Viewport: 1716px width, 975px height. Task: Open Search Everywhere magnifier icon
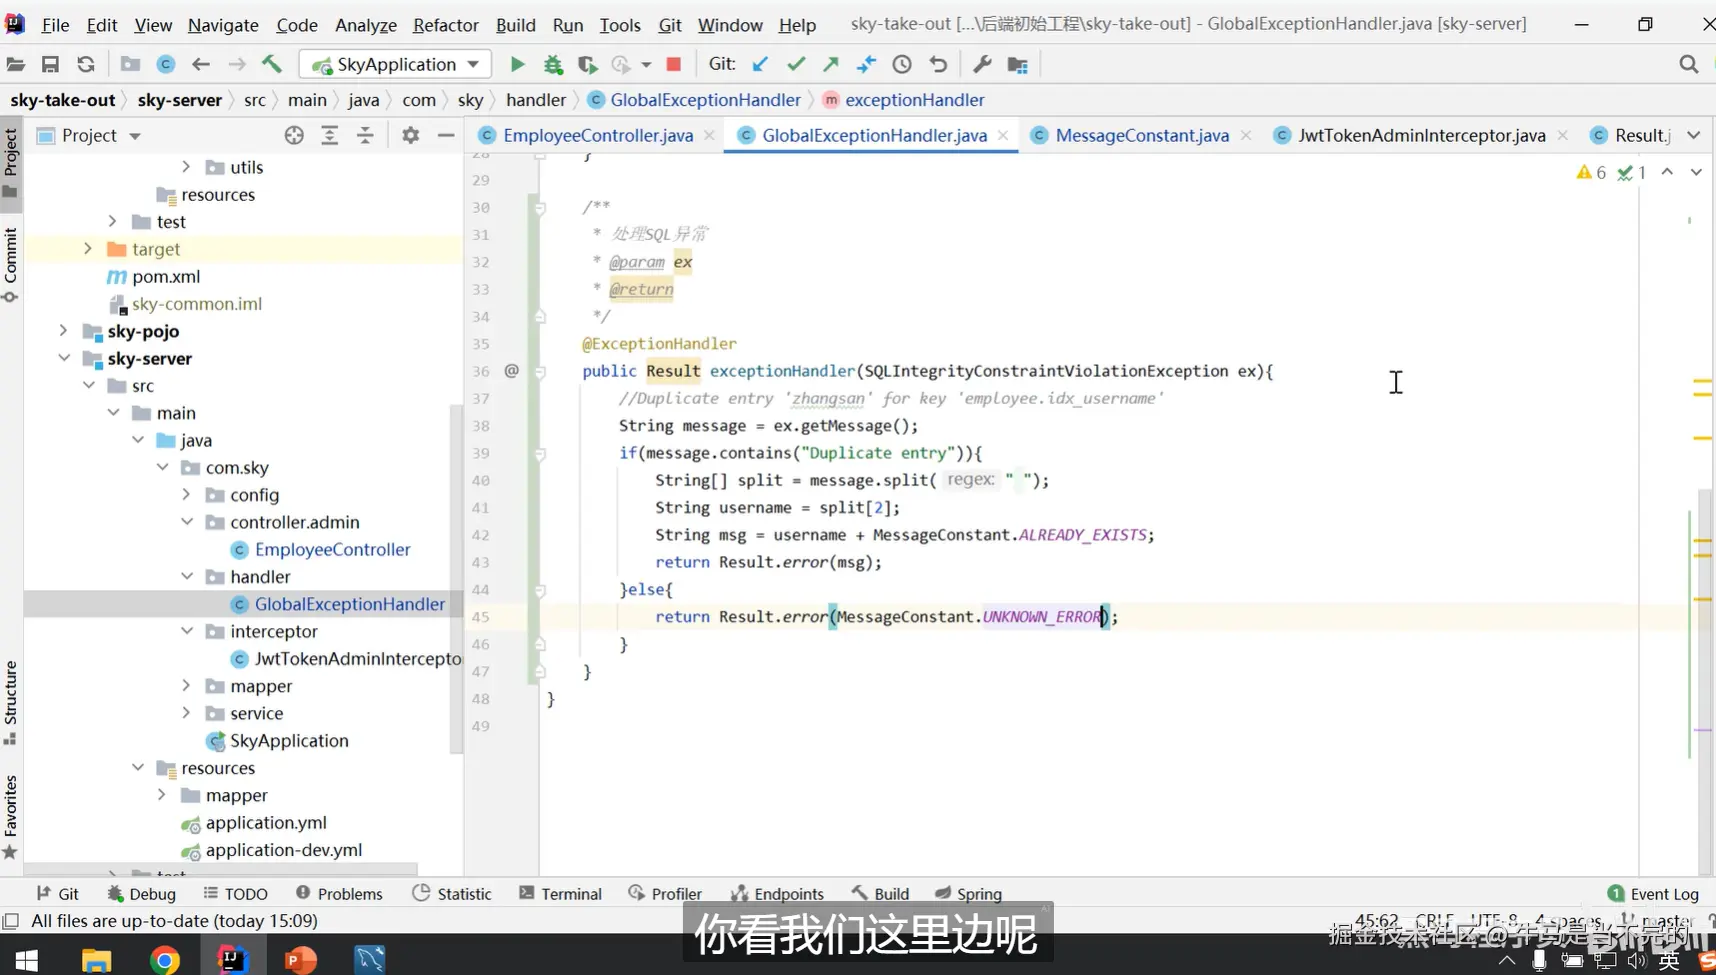1689,65
